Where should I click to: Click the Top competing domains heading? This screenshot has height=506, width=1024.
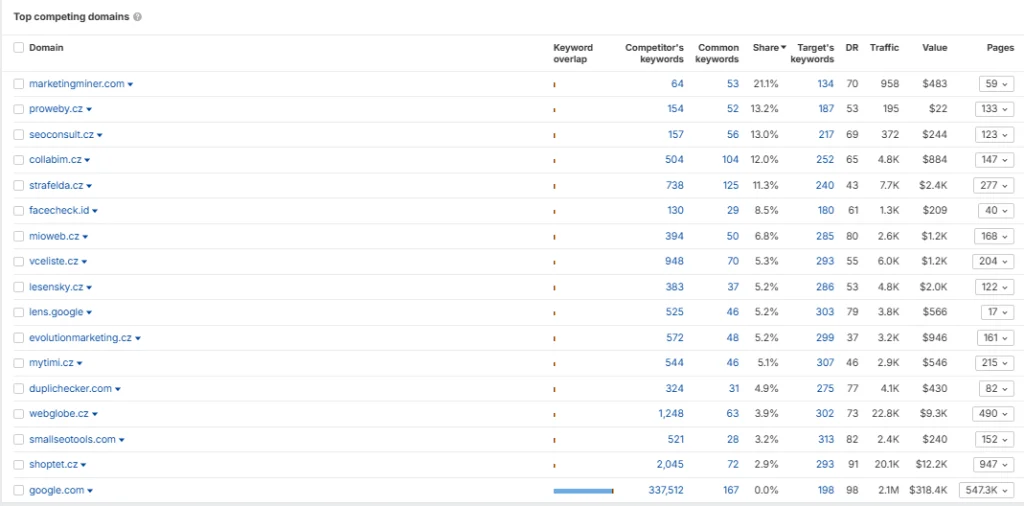click(x=71, y=17)
